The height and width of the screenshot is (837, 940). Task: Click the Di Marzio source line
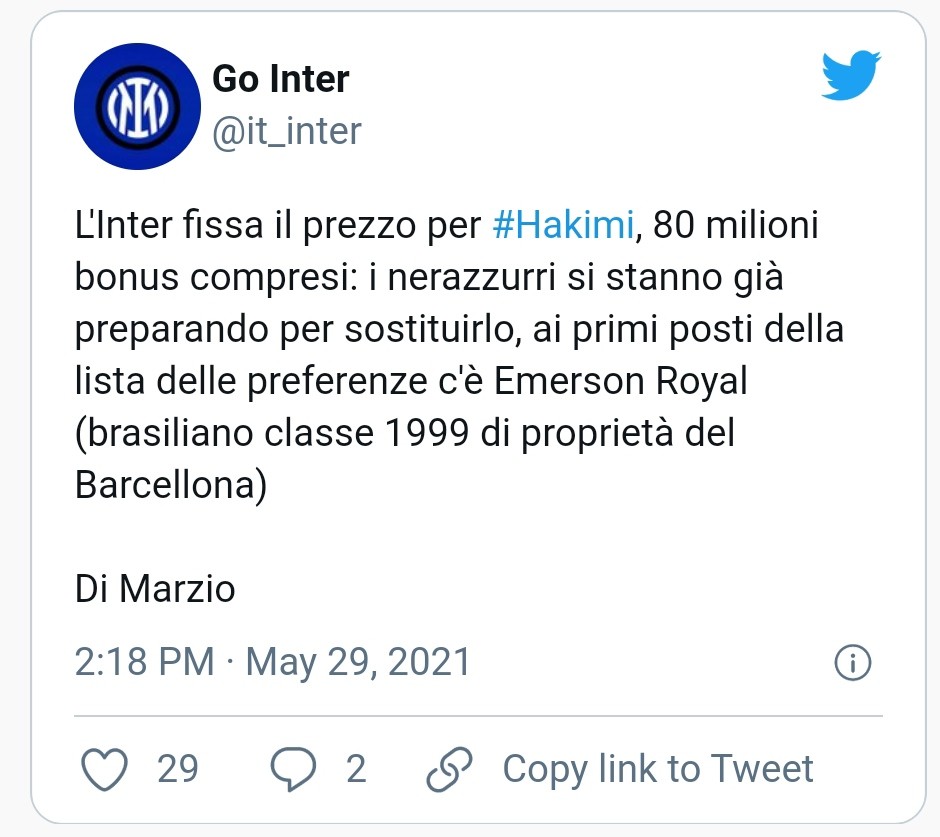[155, 589]
